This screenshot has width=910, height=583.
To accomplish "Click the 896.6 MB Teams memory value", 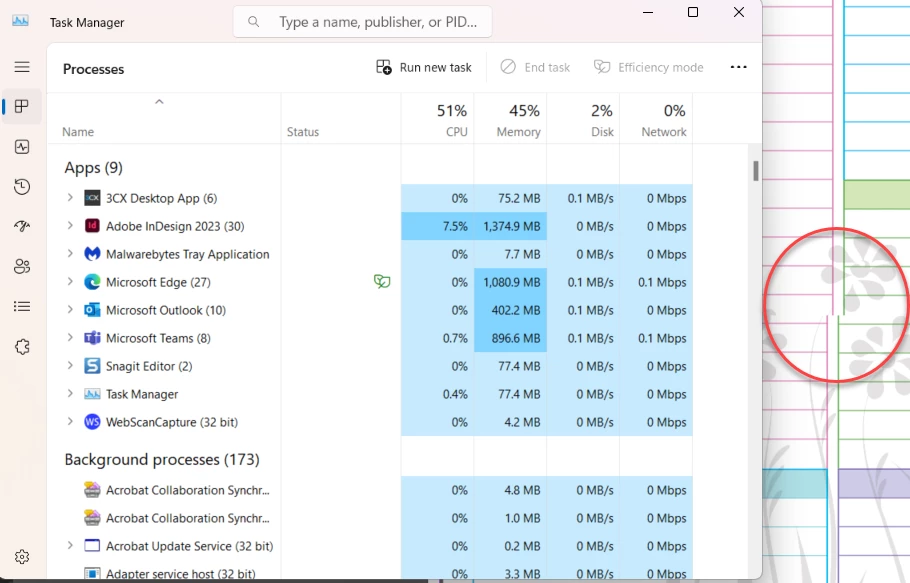I will (x=515, y=338).
